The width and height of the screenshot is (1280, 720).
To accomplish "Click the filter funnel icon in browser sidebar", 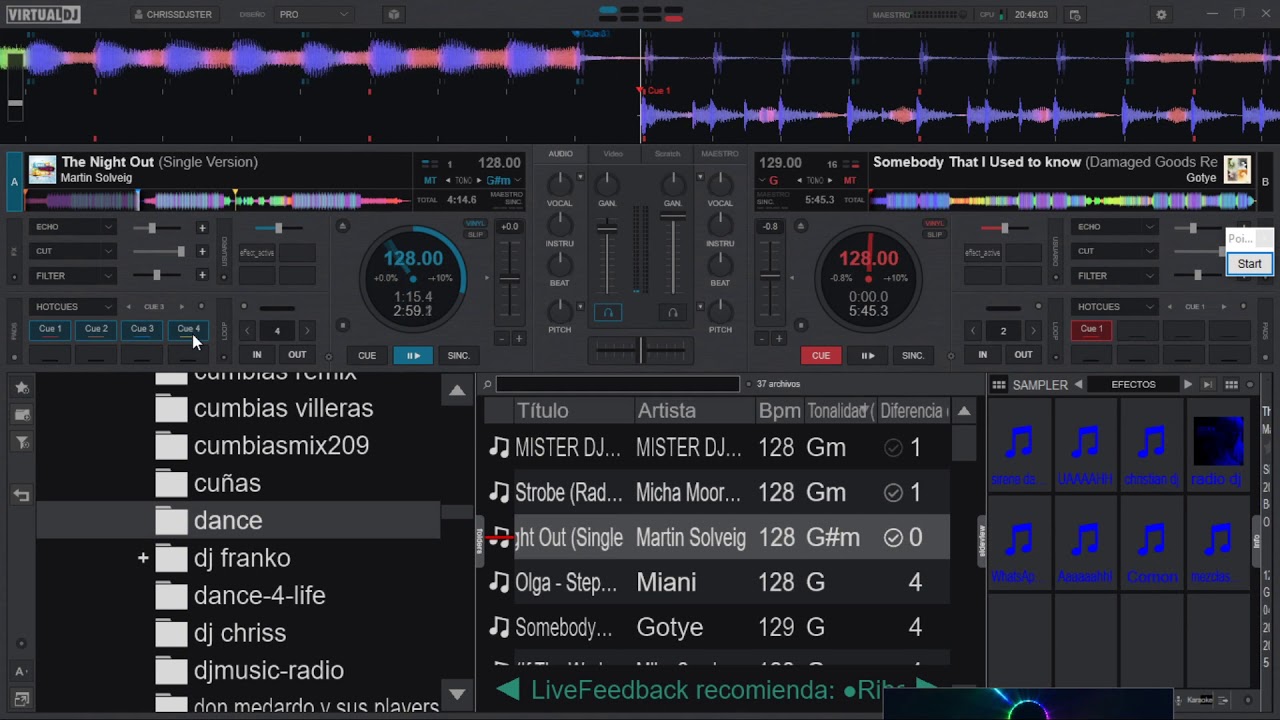I will click(22, 442).
